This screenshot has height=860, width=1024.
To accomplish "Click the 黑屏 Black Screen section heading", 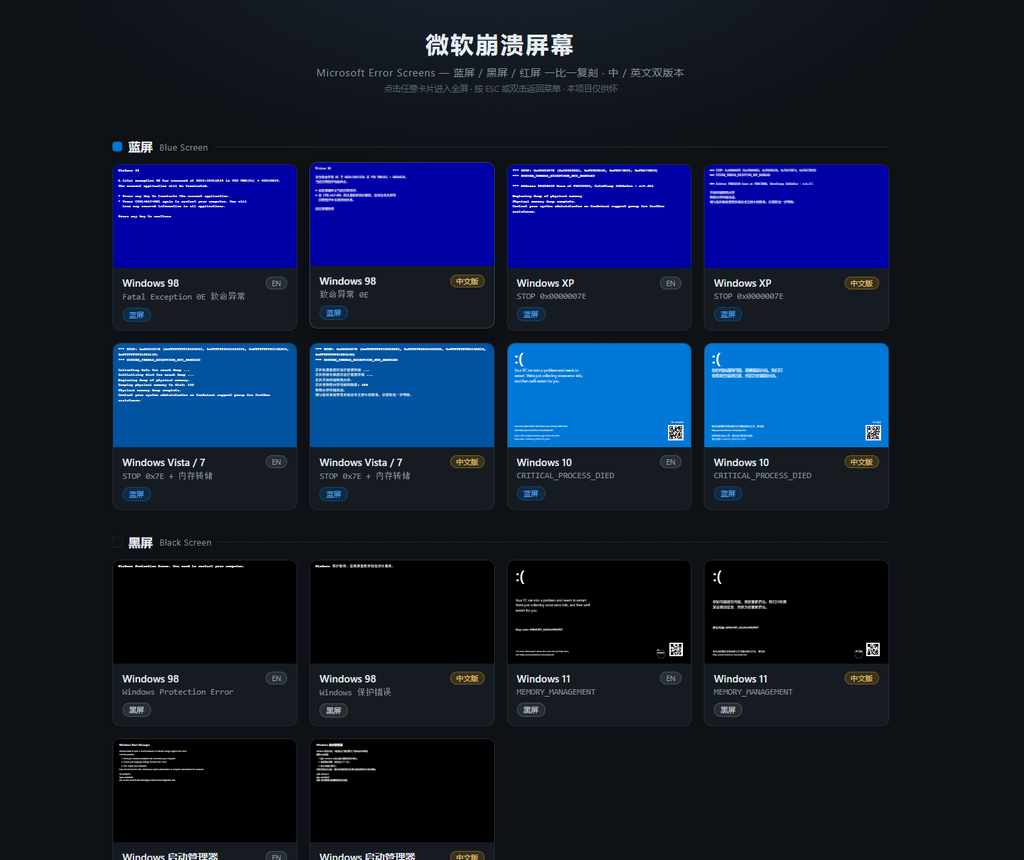I will (170, 543).
